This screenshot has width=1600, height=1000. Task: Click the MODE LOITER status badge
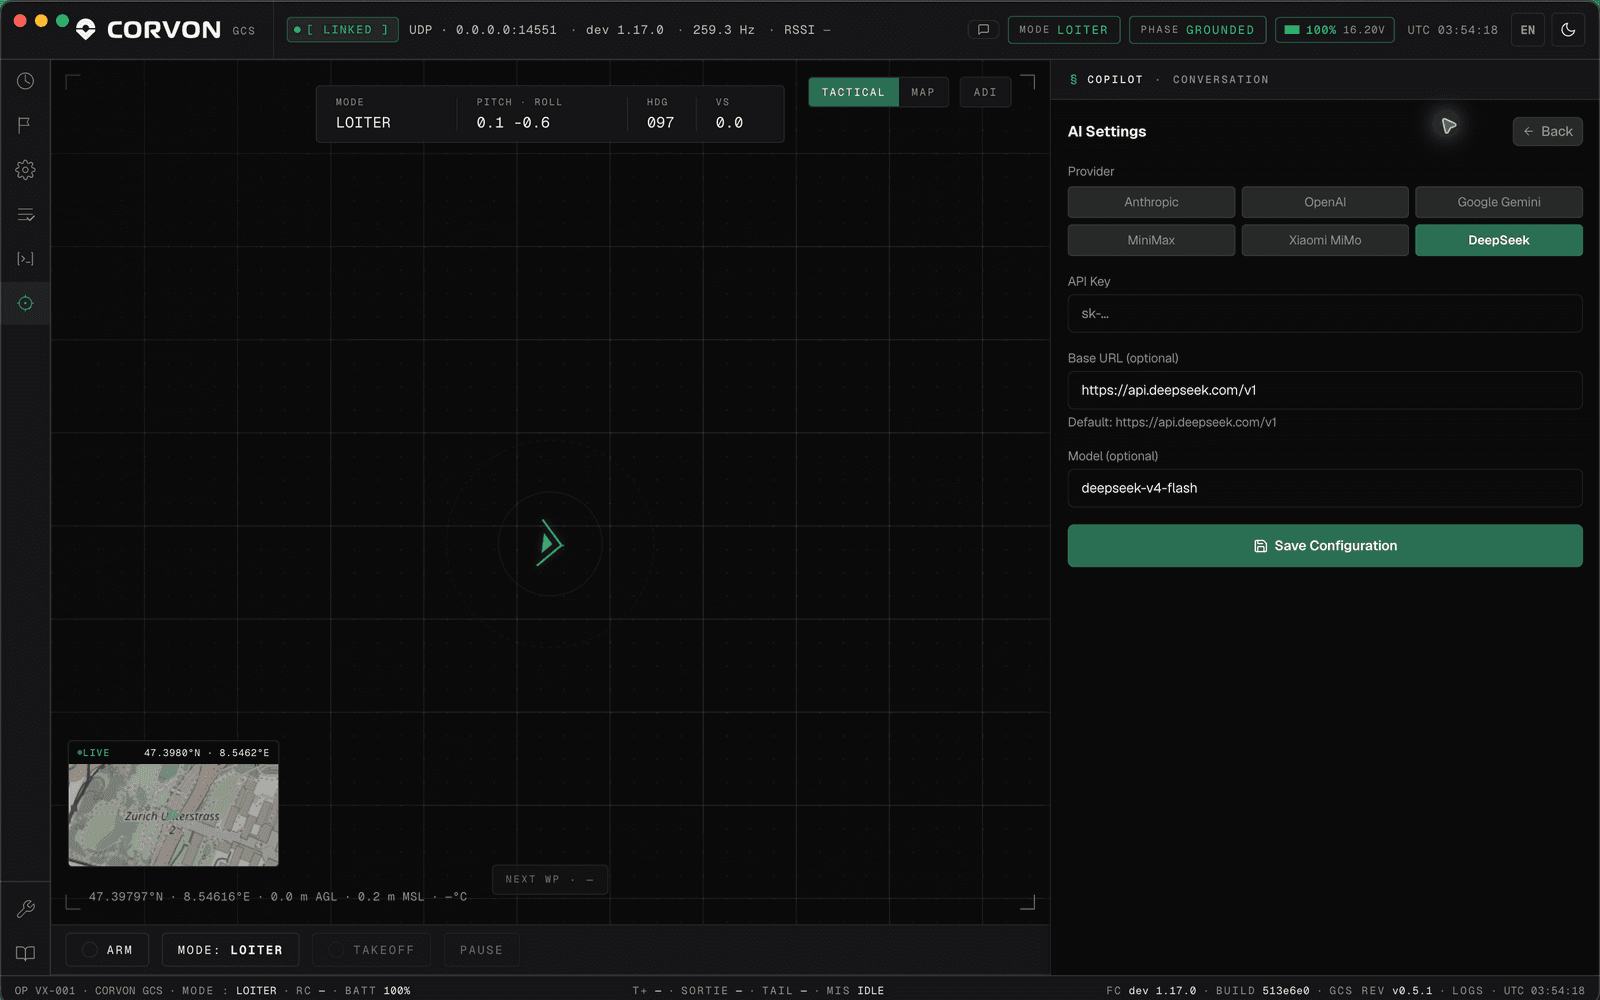pos(1063,30)
